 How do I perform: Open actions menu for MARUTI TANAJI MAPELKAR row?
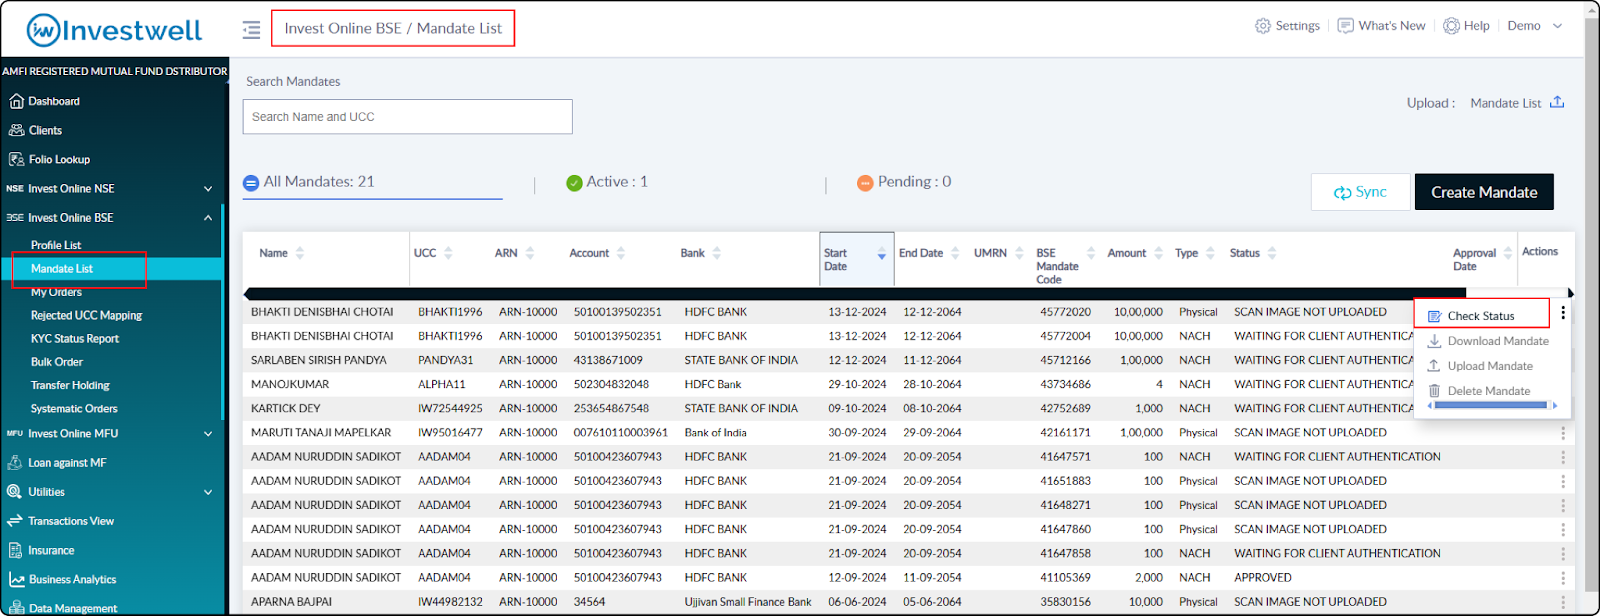coord(1563,433)
